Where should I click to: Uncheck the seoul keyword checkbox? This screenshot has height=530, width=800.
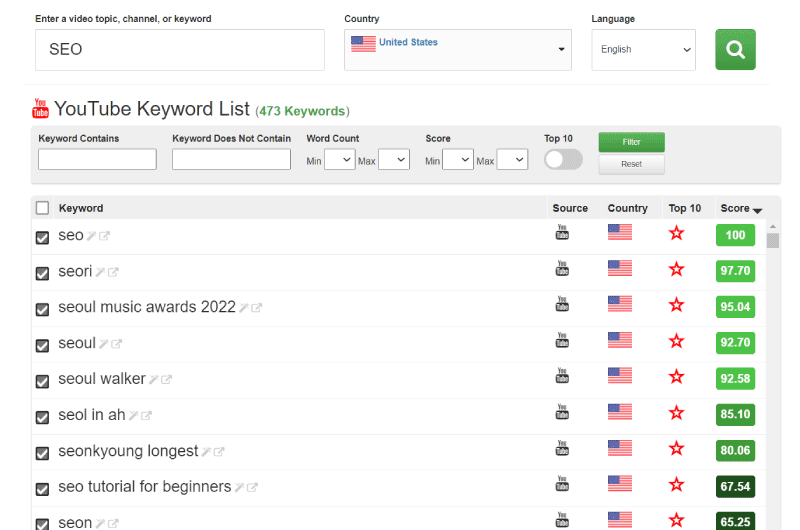42,345
